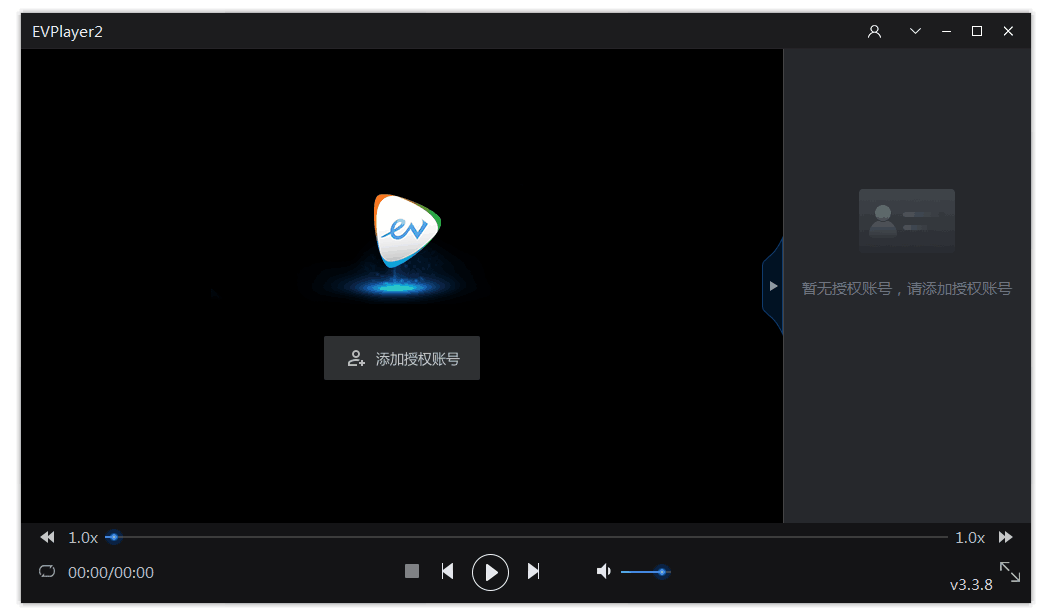The image size is (1052, 616).
Task: Open the title bar dropdown chevron
Action: [x=915, y=31]
